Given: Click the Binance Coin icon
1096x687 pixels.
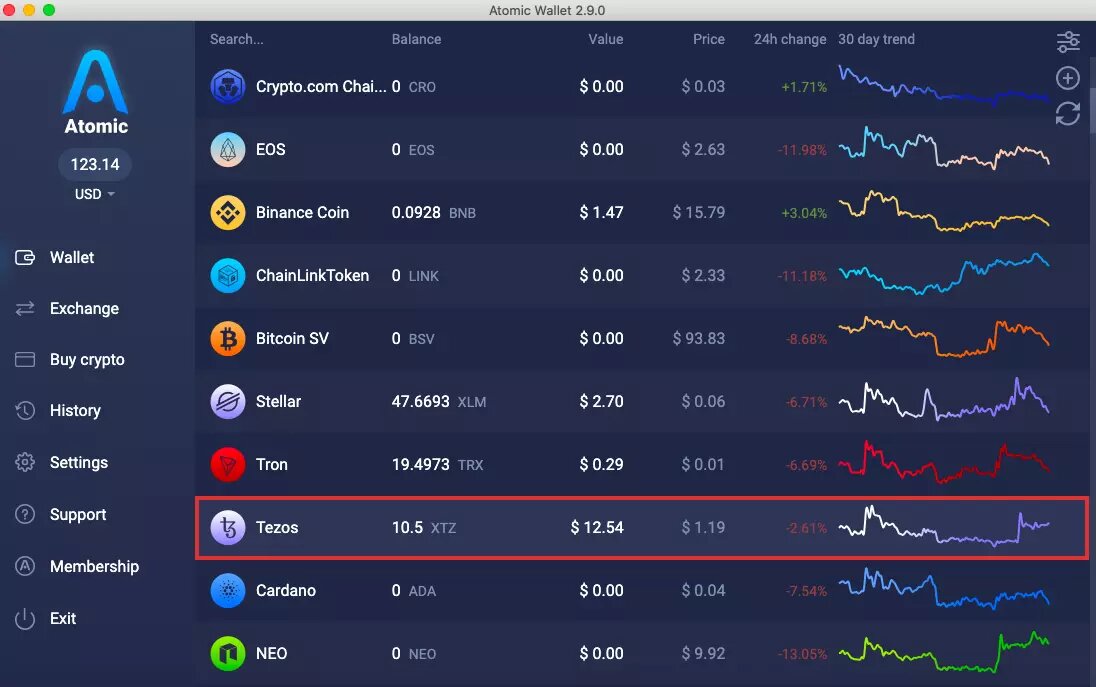Looking at the screenshot, I should pyautogui.click(x=228, y=212).
